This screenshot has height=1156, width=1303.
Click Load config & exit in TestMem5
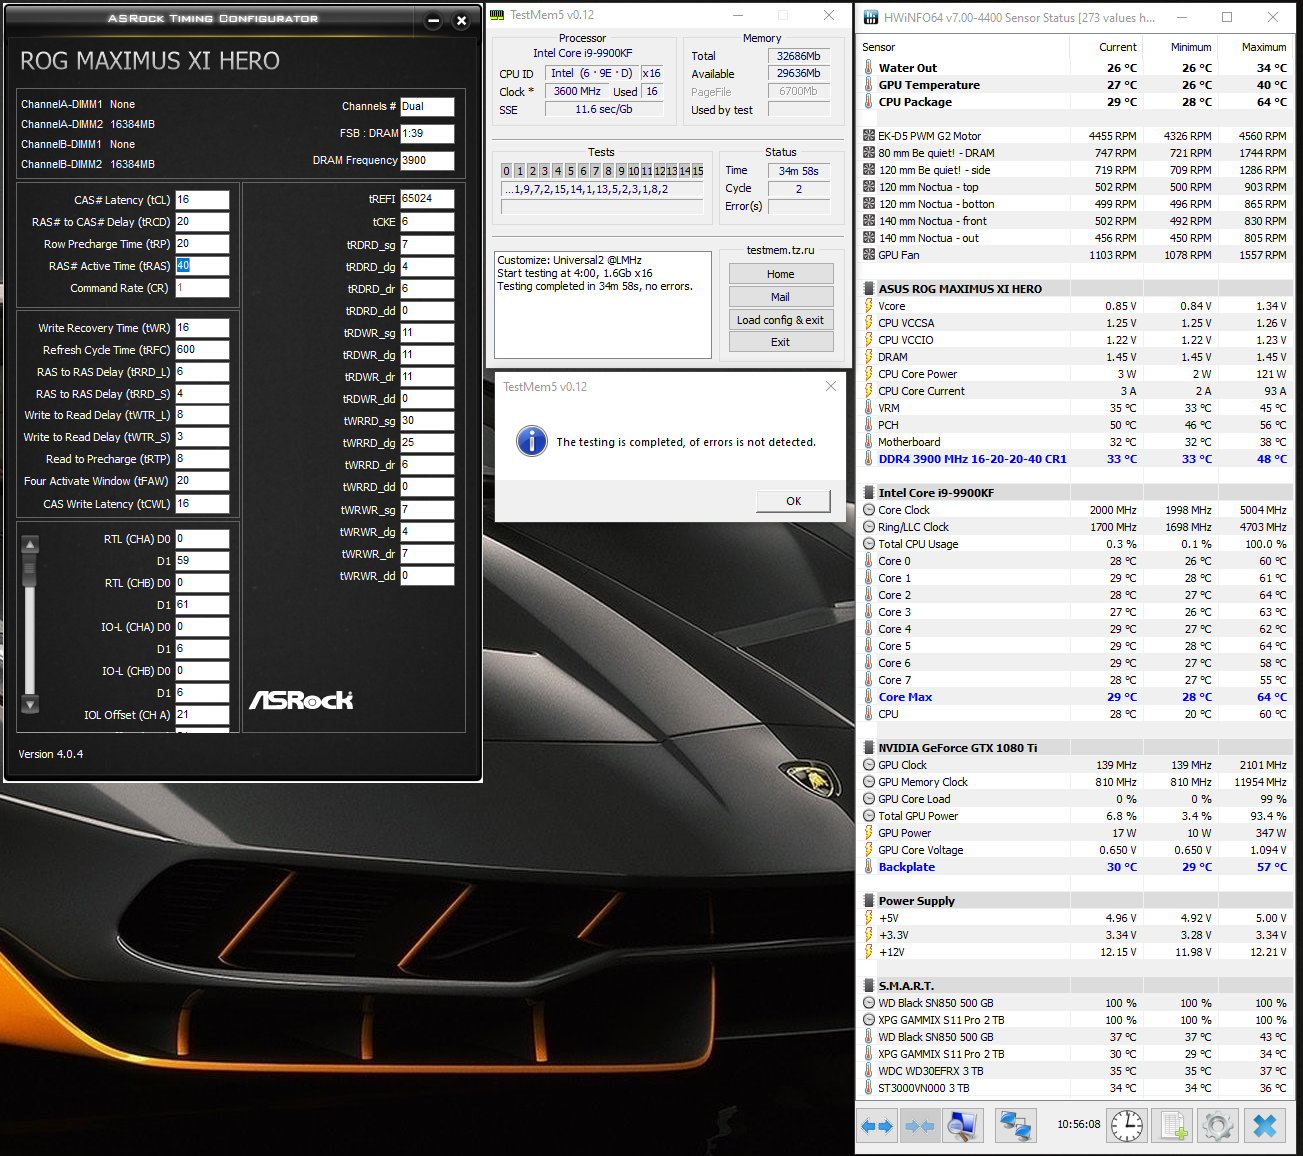click(x=781, y=320)
